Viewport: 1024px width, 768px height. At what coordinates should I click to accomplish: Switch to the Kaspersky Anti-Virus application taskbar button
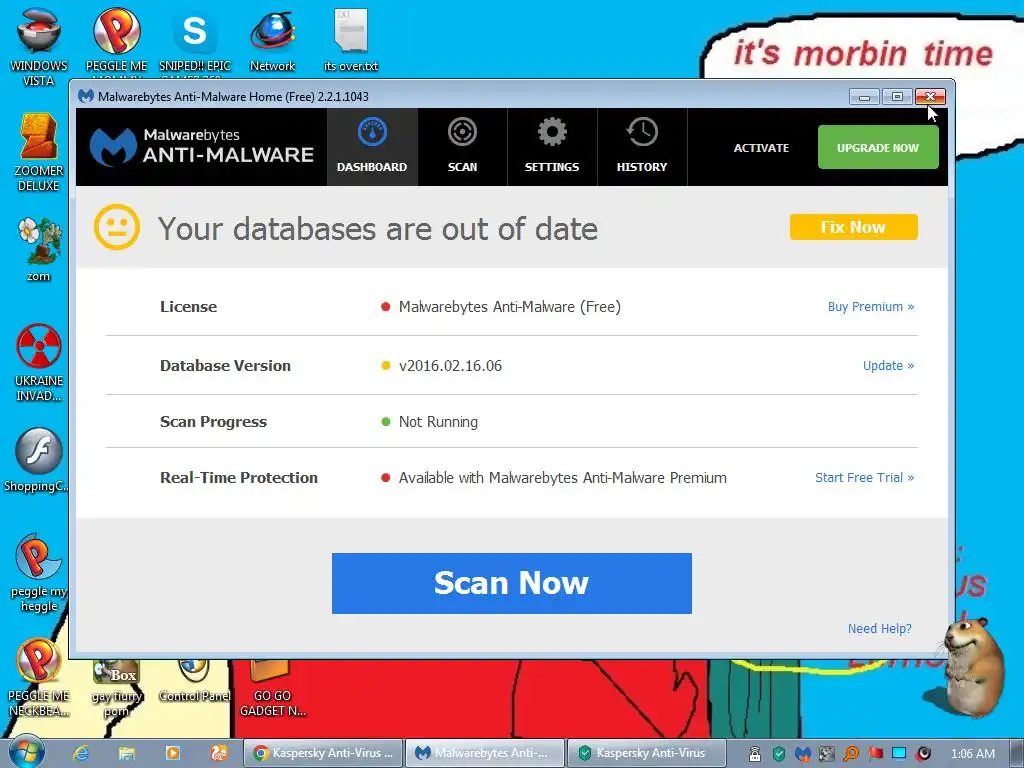coord(647,753)
